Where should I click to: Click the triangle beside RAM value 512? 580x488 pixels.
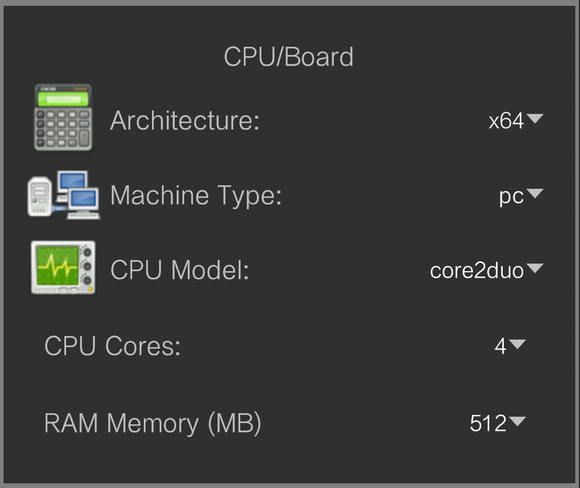point(517,421)
